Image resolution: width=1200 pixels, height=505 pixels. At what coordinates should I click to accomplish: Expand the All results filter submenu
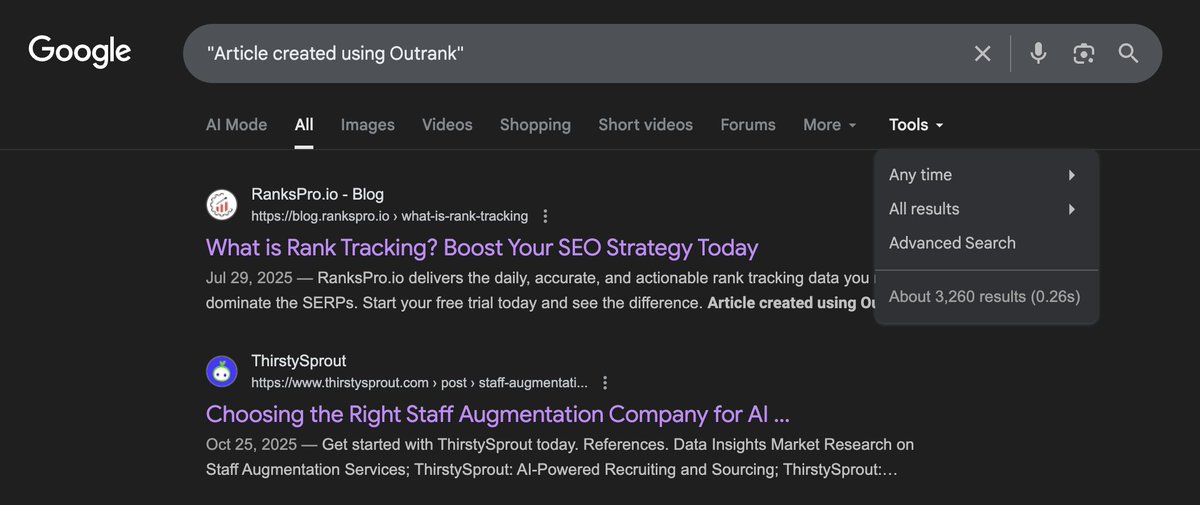pos(986,209)
